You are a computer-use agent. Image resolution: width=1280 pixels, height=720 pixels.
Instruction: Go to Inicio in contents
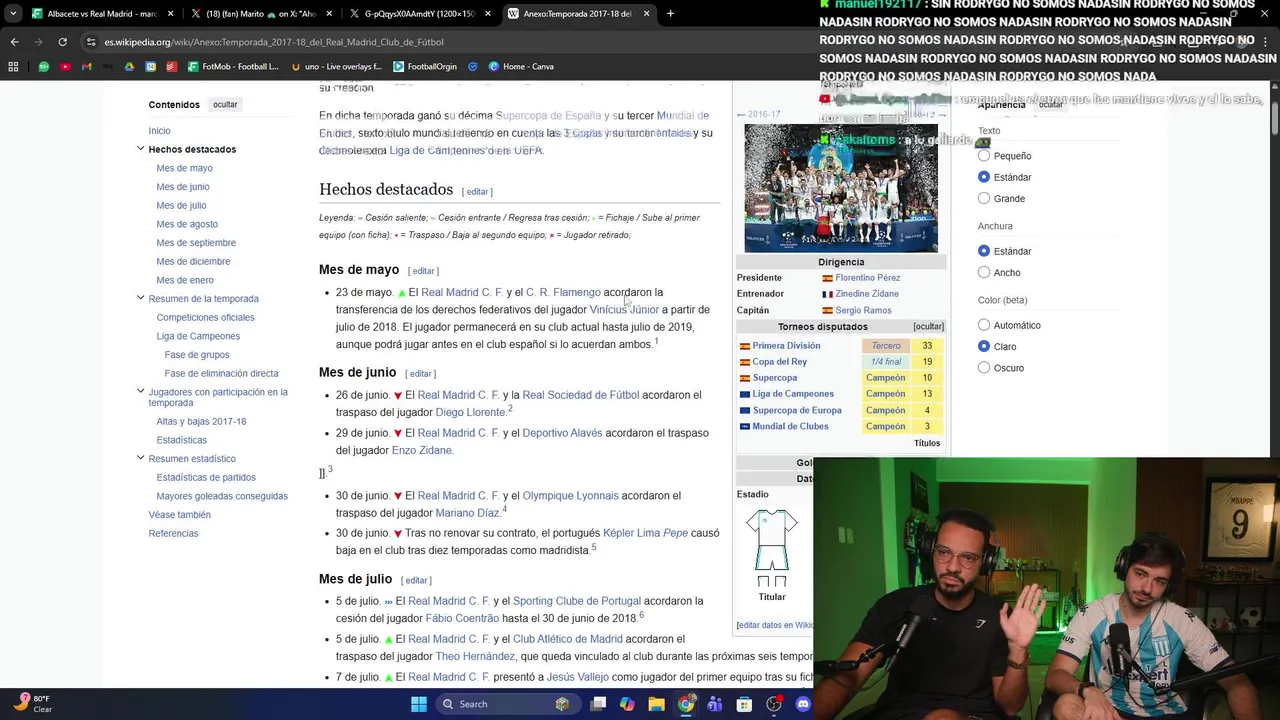tap(159, 131)
